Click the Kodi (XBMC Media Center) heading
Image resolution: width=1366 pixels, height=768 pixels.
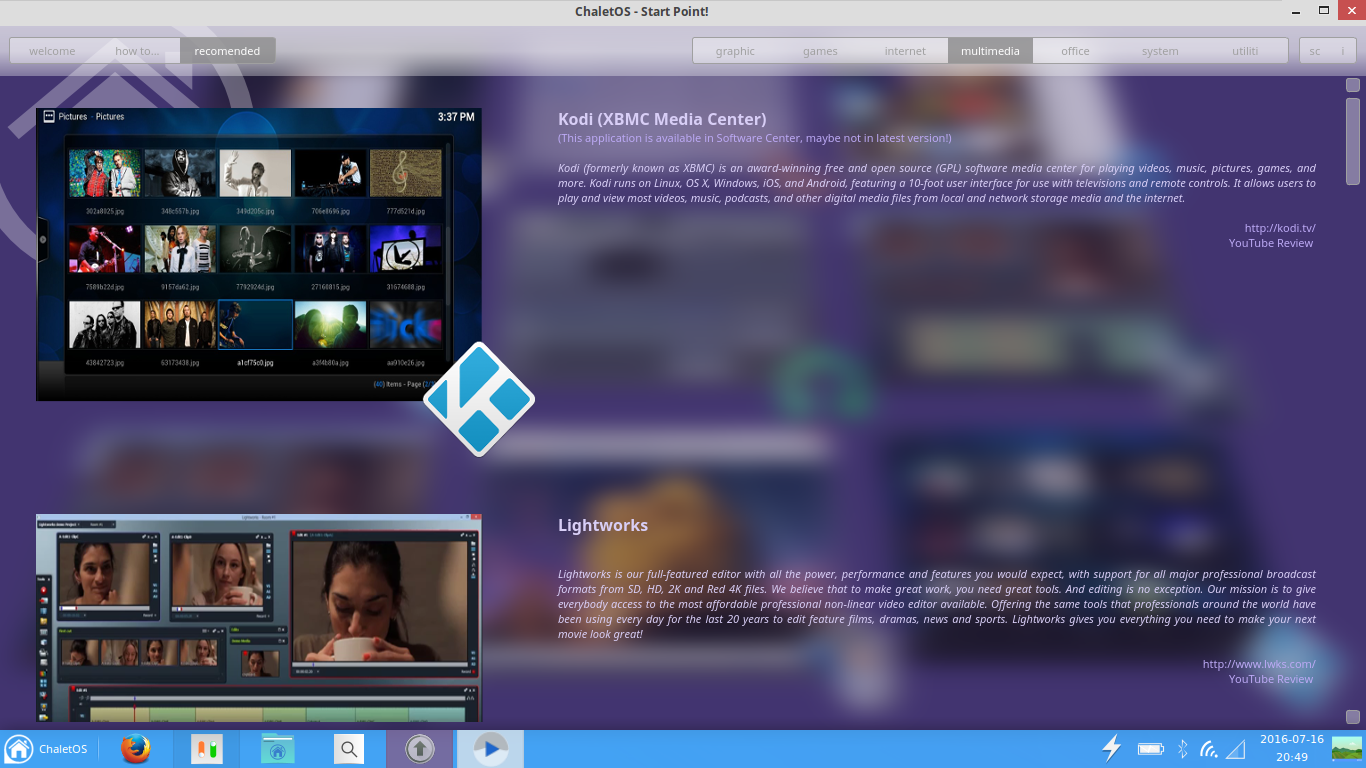click(662, 119)
